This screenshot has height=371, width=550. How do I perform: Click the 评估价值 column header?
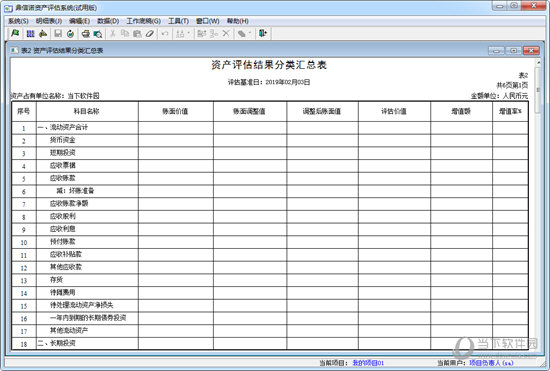pos(394,112)
